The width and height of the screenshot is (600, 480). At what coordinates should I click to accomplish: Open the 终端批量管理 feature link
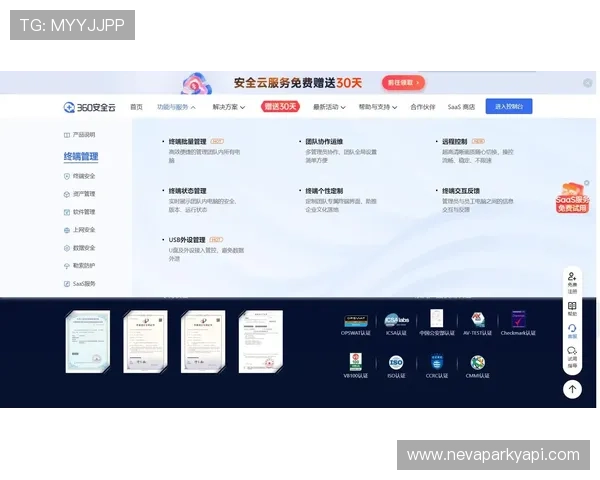[188, 142]
